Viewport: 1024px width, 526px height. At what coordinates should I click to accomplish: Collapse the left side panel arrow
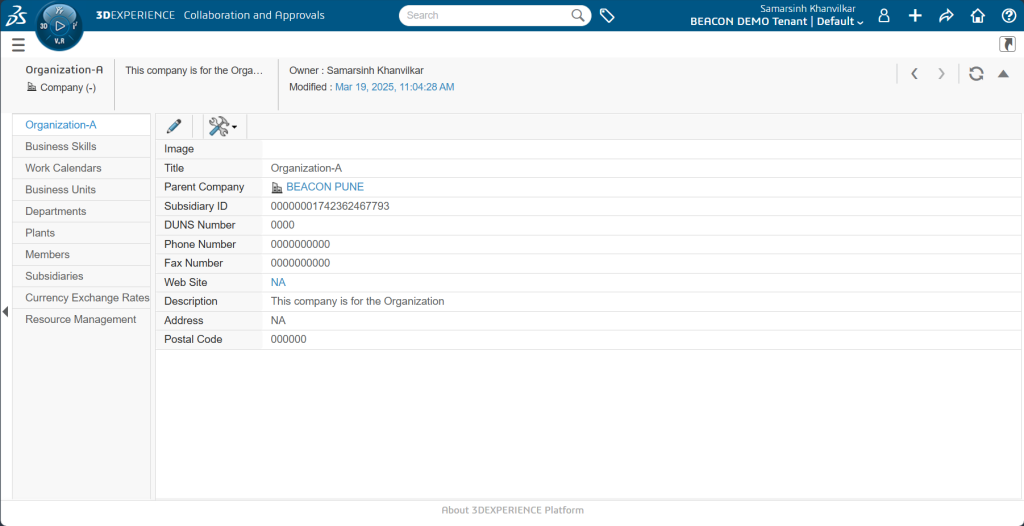coord(5,312)
